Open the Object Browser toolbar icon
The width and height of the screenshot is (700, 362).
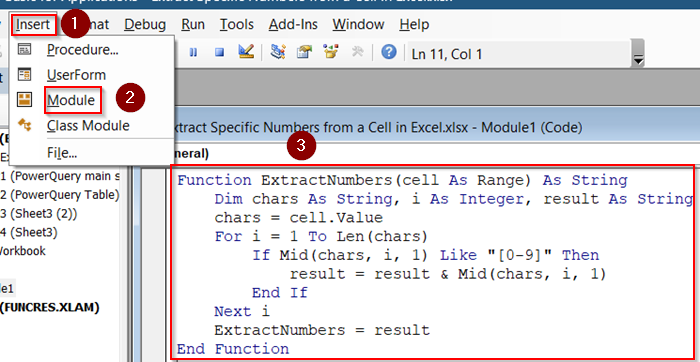point(331,52)
